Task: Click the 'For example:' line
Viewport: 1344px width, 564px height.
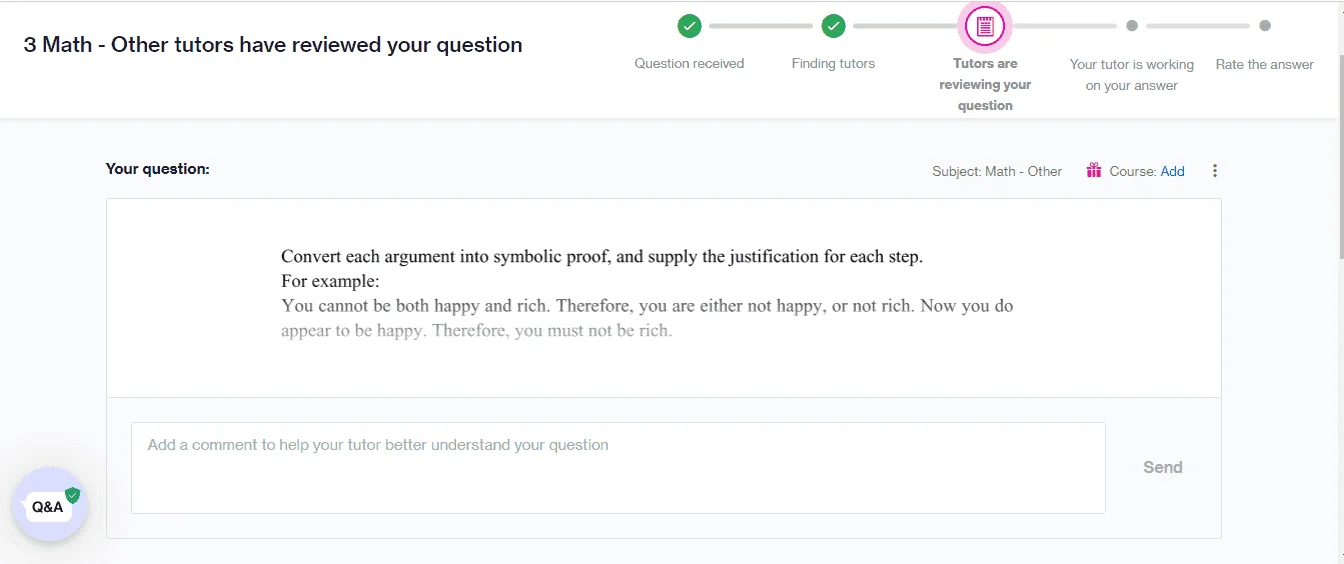Action: [330, 282]
